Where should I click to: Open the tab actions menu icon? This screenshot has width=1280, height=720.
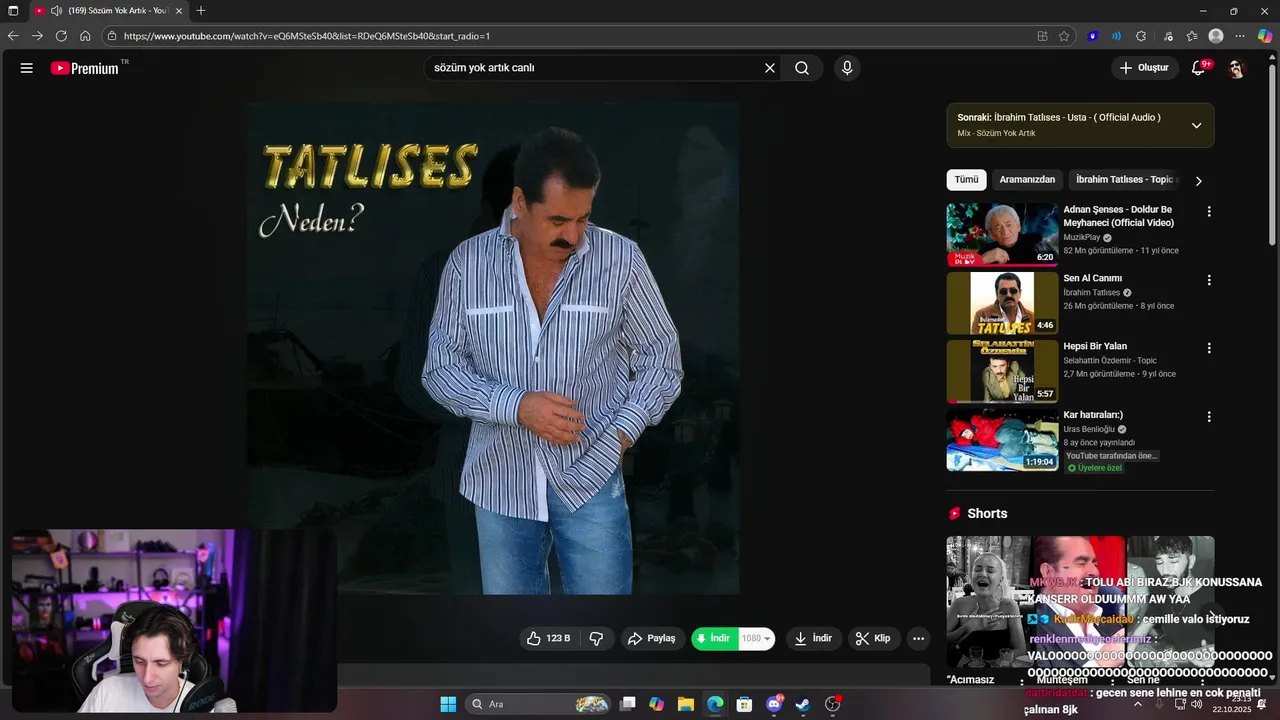tap(13, 11)
